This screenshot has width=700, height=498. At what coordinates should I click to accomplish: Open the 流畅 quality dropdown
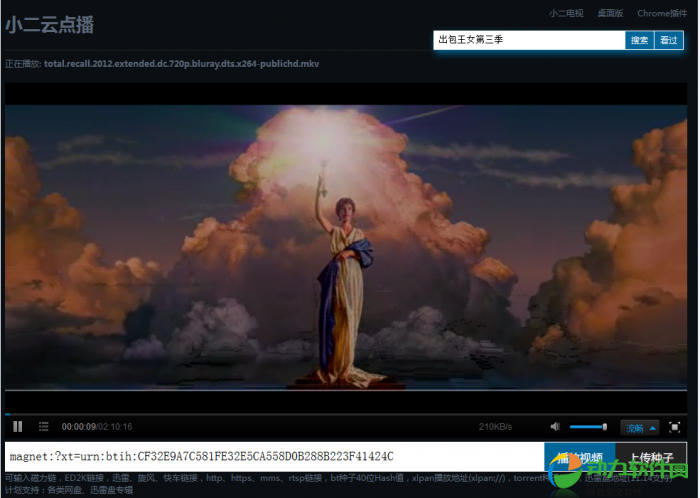tap(640, 427)
